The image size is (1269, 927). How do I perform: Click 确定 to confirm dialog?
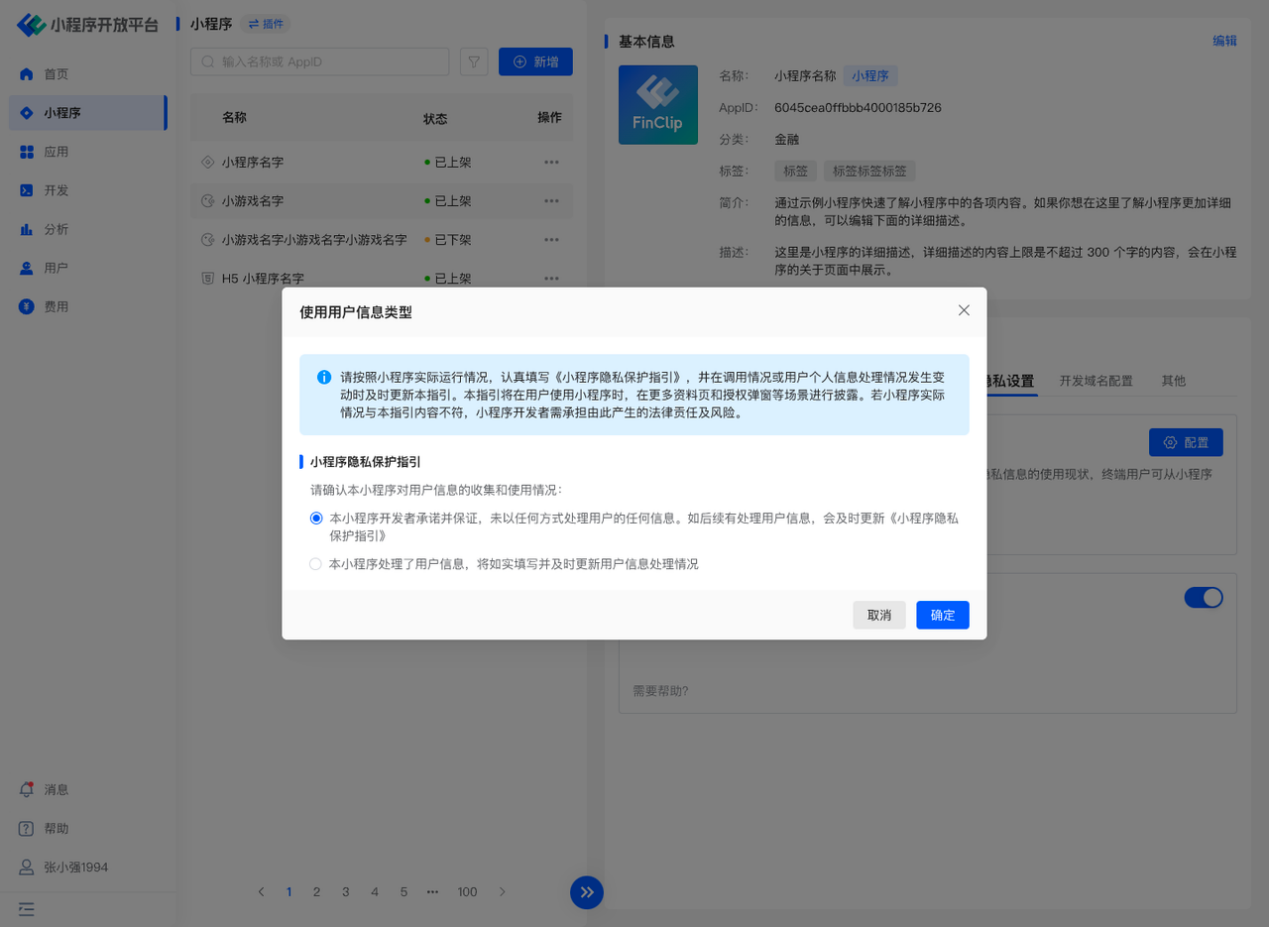942,615
